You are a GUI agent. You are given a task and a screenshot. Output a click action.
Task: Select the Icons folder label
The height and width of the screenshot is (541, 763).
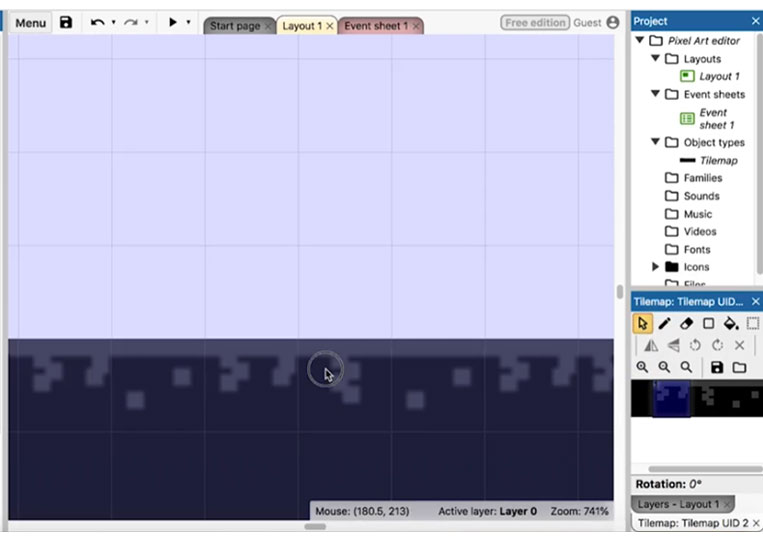click(x=696, y=267)
